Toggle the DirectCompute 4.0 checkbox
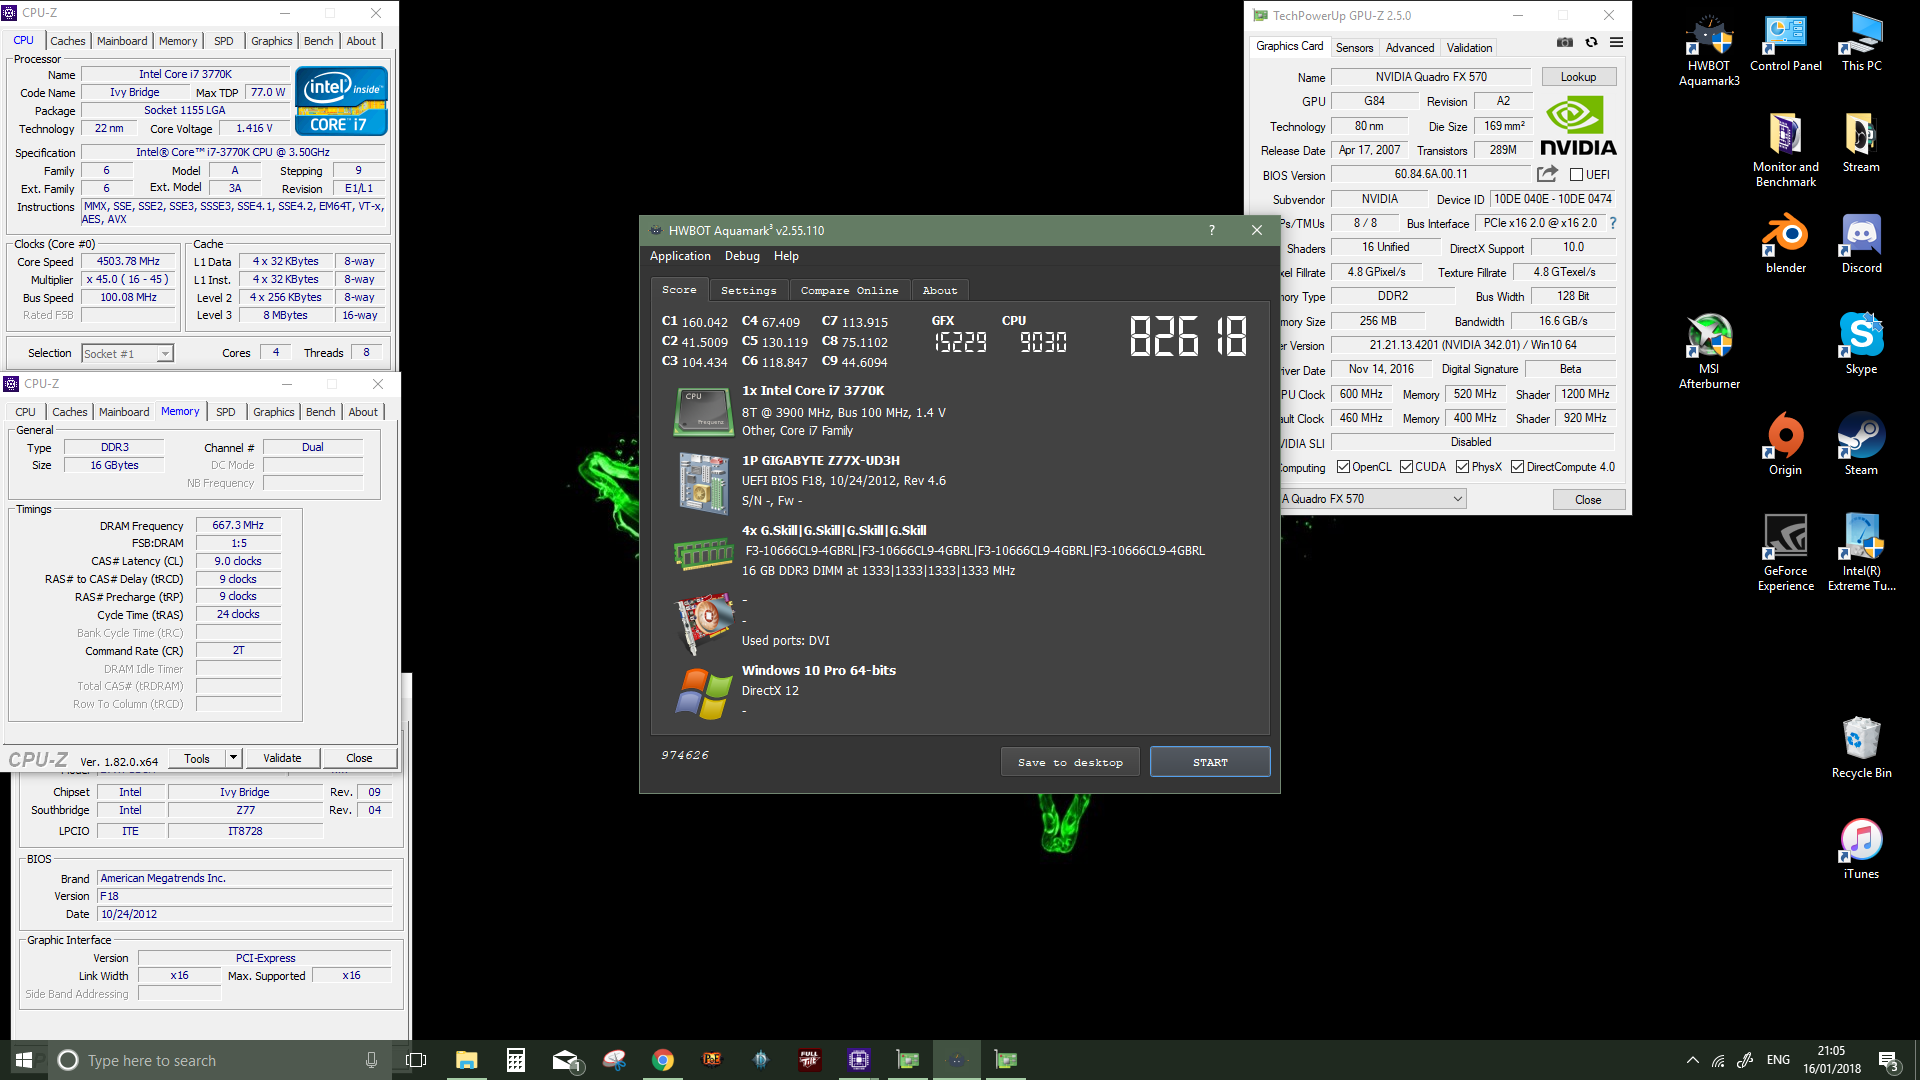 [1517, 467]
